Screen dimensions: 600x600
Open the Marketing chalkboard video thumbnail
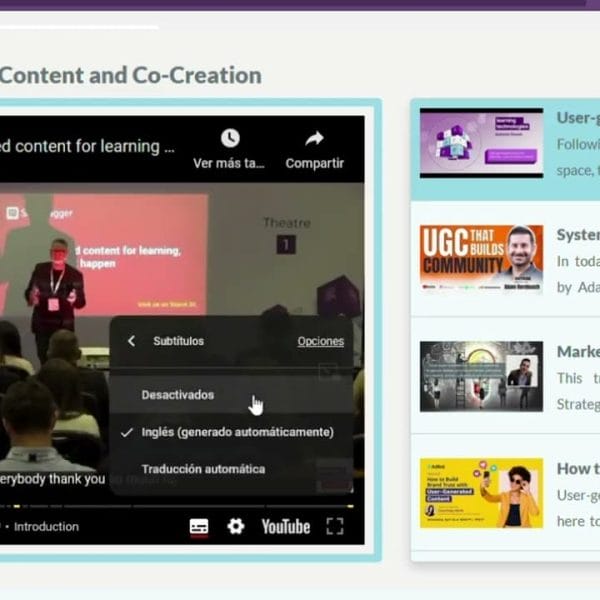pos(481,377)
